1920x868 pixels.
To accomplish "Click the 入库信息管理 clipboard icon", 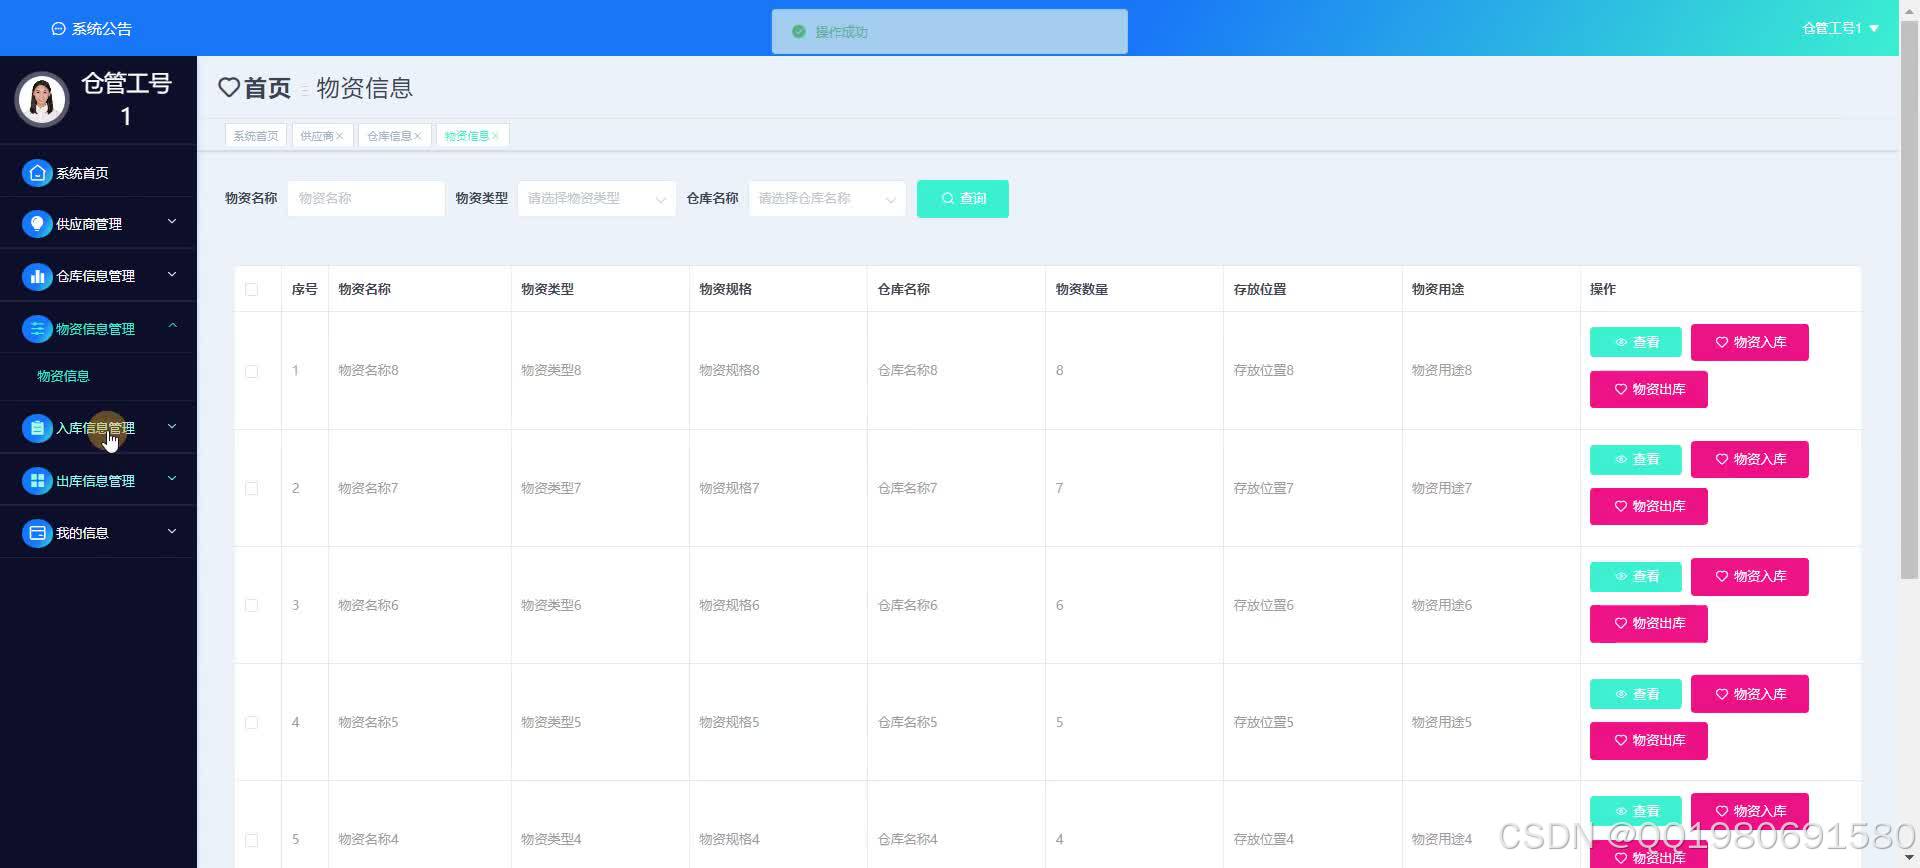I will point(37,428).
